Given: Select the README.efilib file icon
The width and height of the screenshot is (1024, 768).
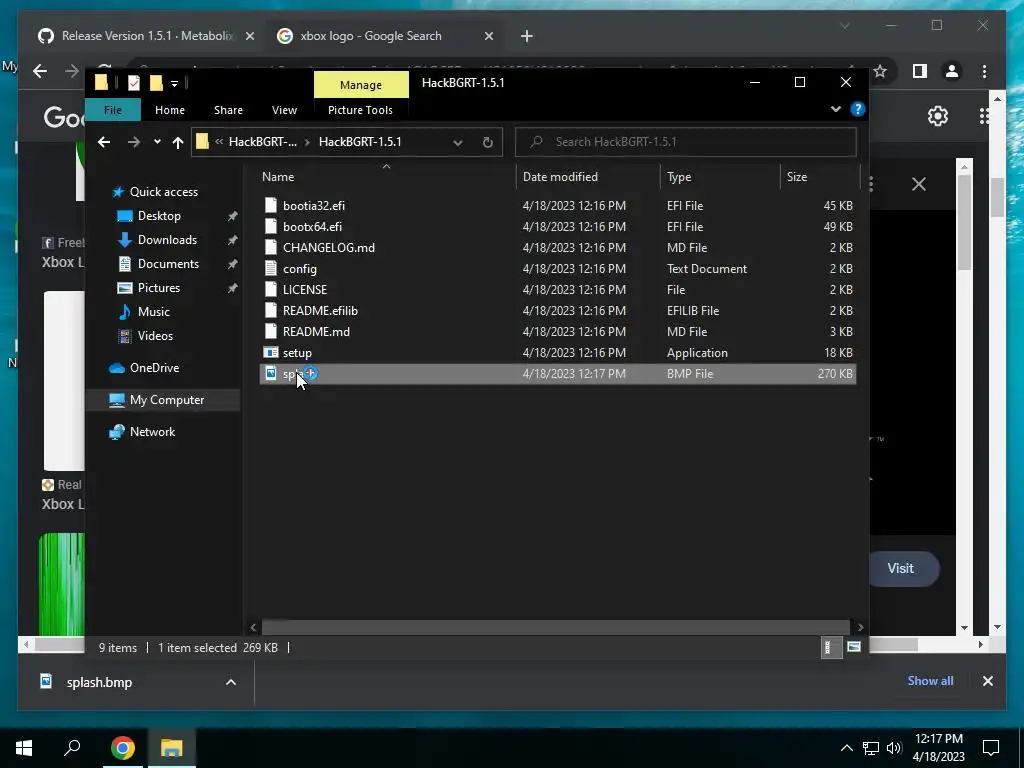Looking at the screenshot, I should [x=271, y=310].
